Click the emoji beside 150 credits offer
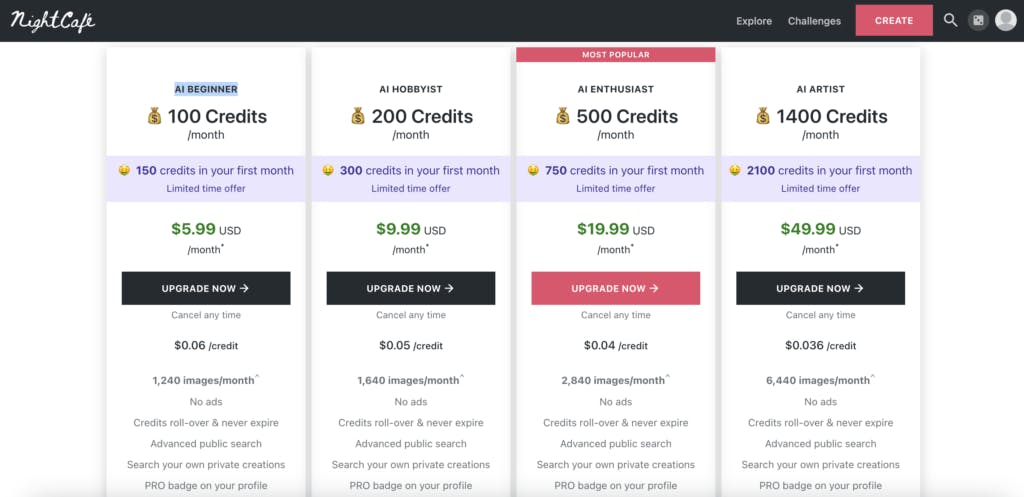The width and height of the screenshot is (1024, 497). (124, 171)
